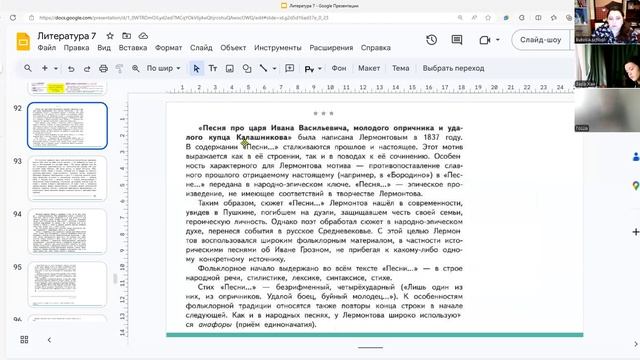The image size is (640, 360).
Task: Bookmark the page with star icon
Action: tap(488, 18)
